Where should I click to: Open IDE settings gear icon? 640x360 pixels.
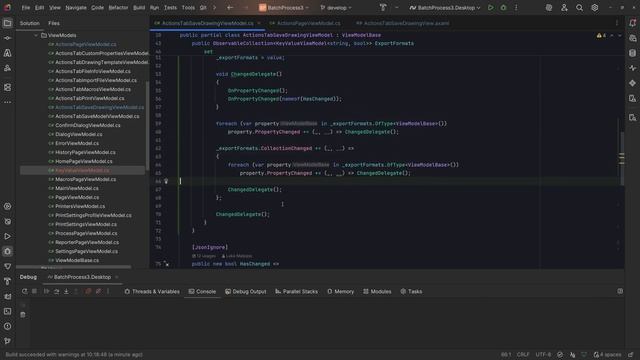(x=595, y=8)
